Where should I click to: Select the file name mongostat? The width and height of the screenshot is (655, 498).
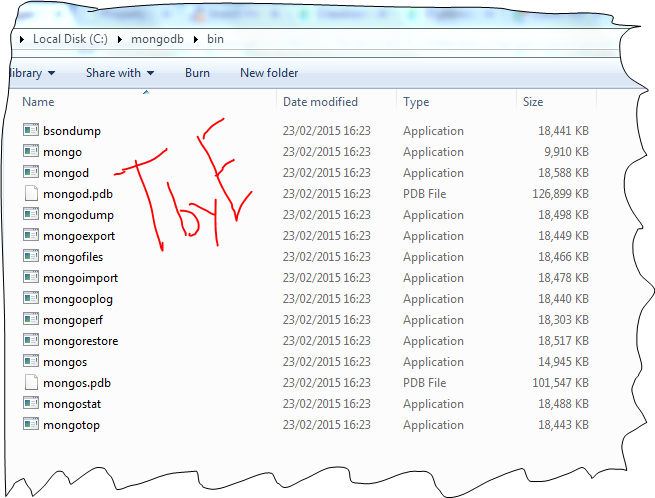click(x=72, y=404)
